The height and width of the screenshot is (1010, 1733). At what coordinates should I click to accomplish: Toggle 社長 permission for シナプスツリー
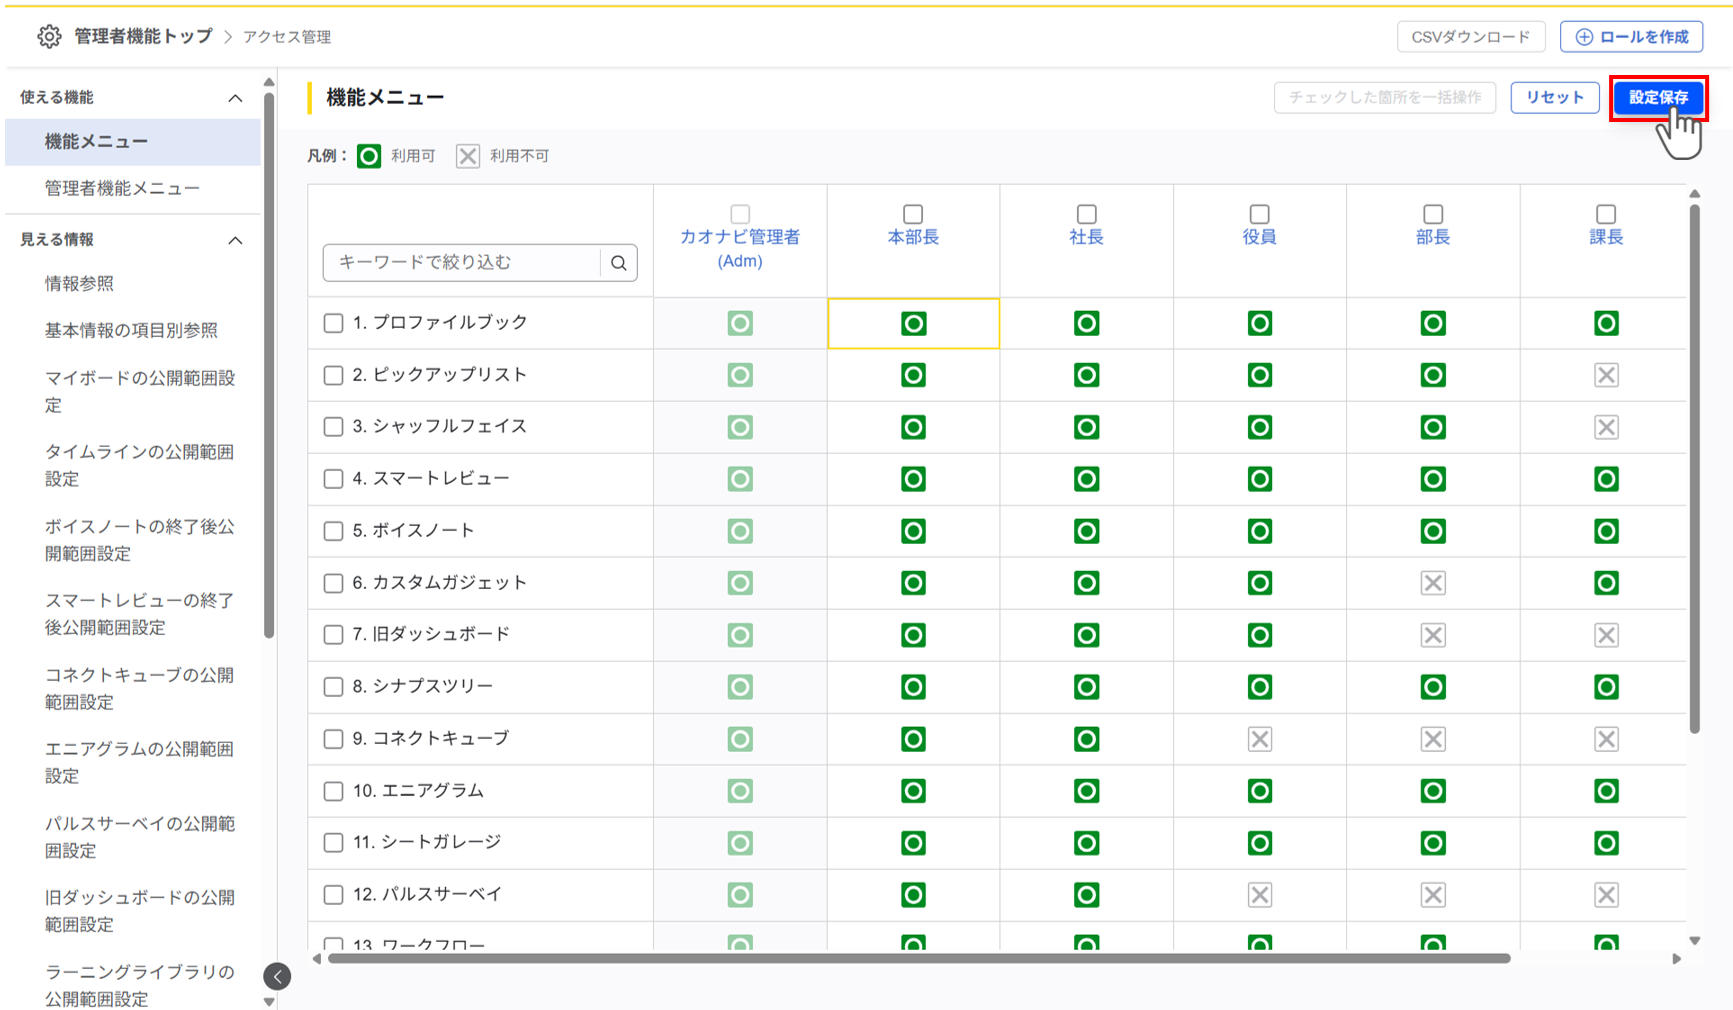click(x=1086, y=687)
